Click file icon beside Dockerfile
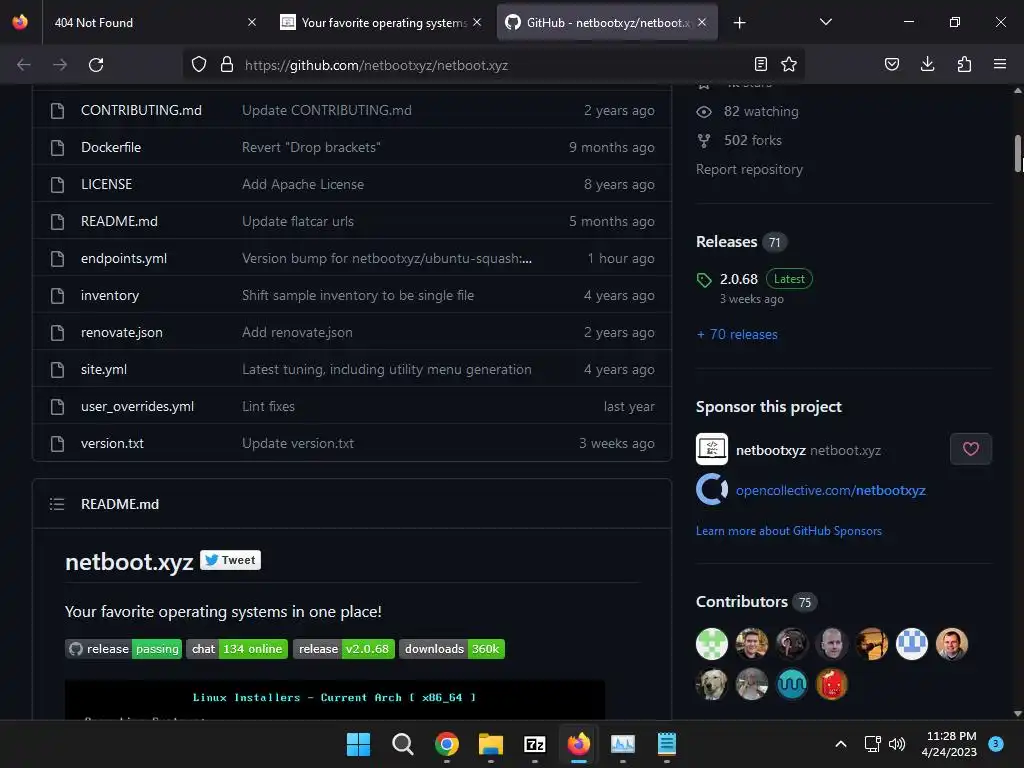 [x=57, y=148]
